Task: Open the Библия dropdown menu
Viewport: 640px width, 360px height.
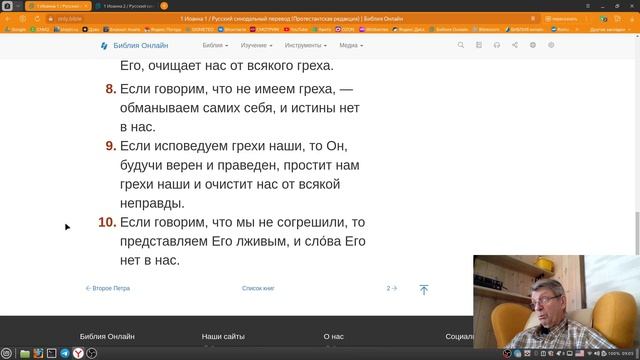Action: coord(215,45)
